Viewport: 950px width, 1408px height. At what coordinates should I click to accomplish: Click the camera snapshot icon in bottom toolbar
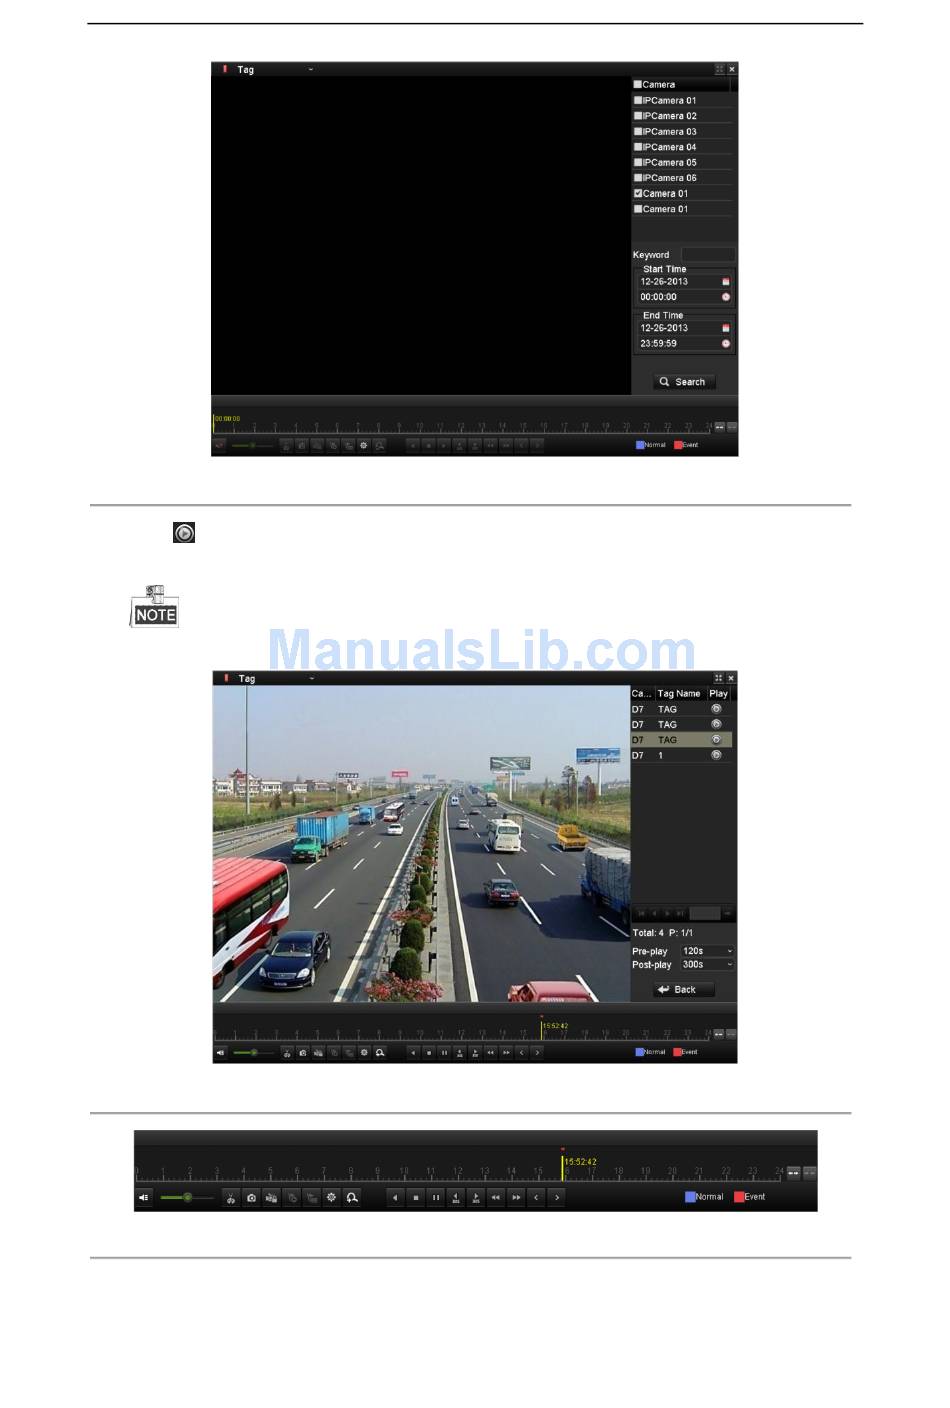[251, 1197]
